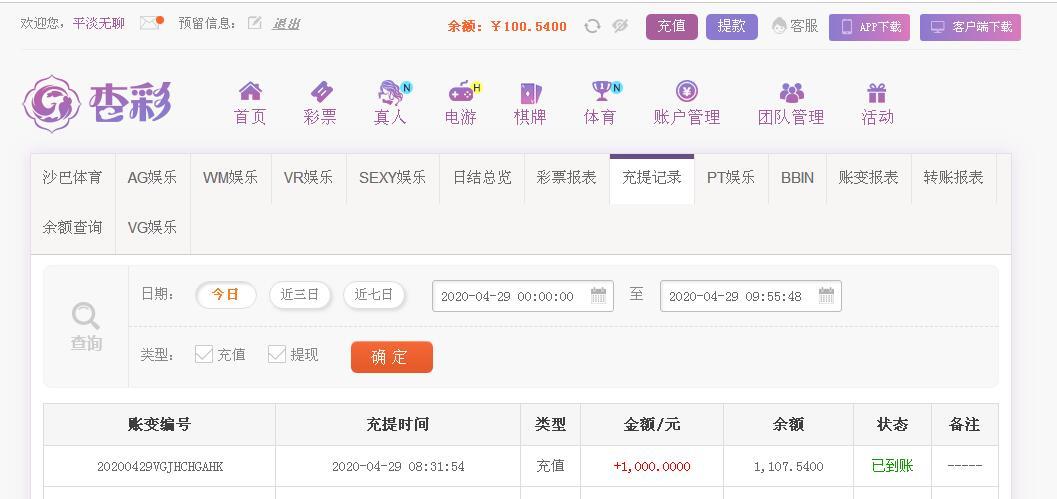Select the 充提记录 tab
The image size is (1057, 499).
652,179
